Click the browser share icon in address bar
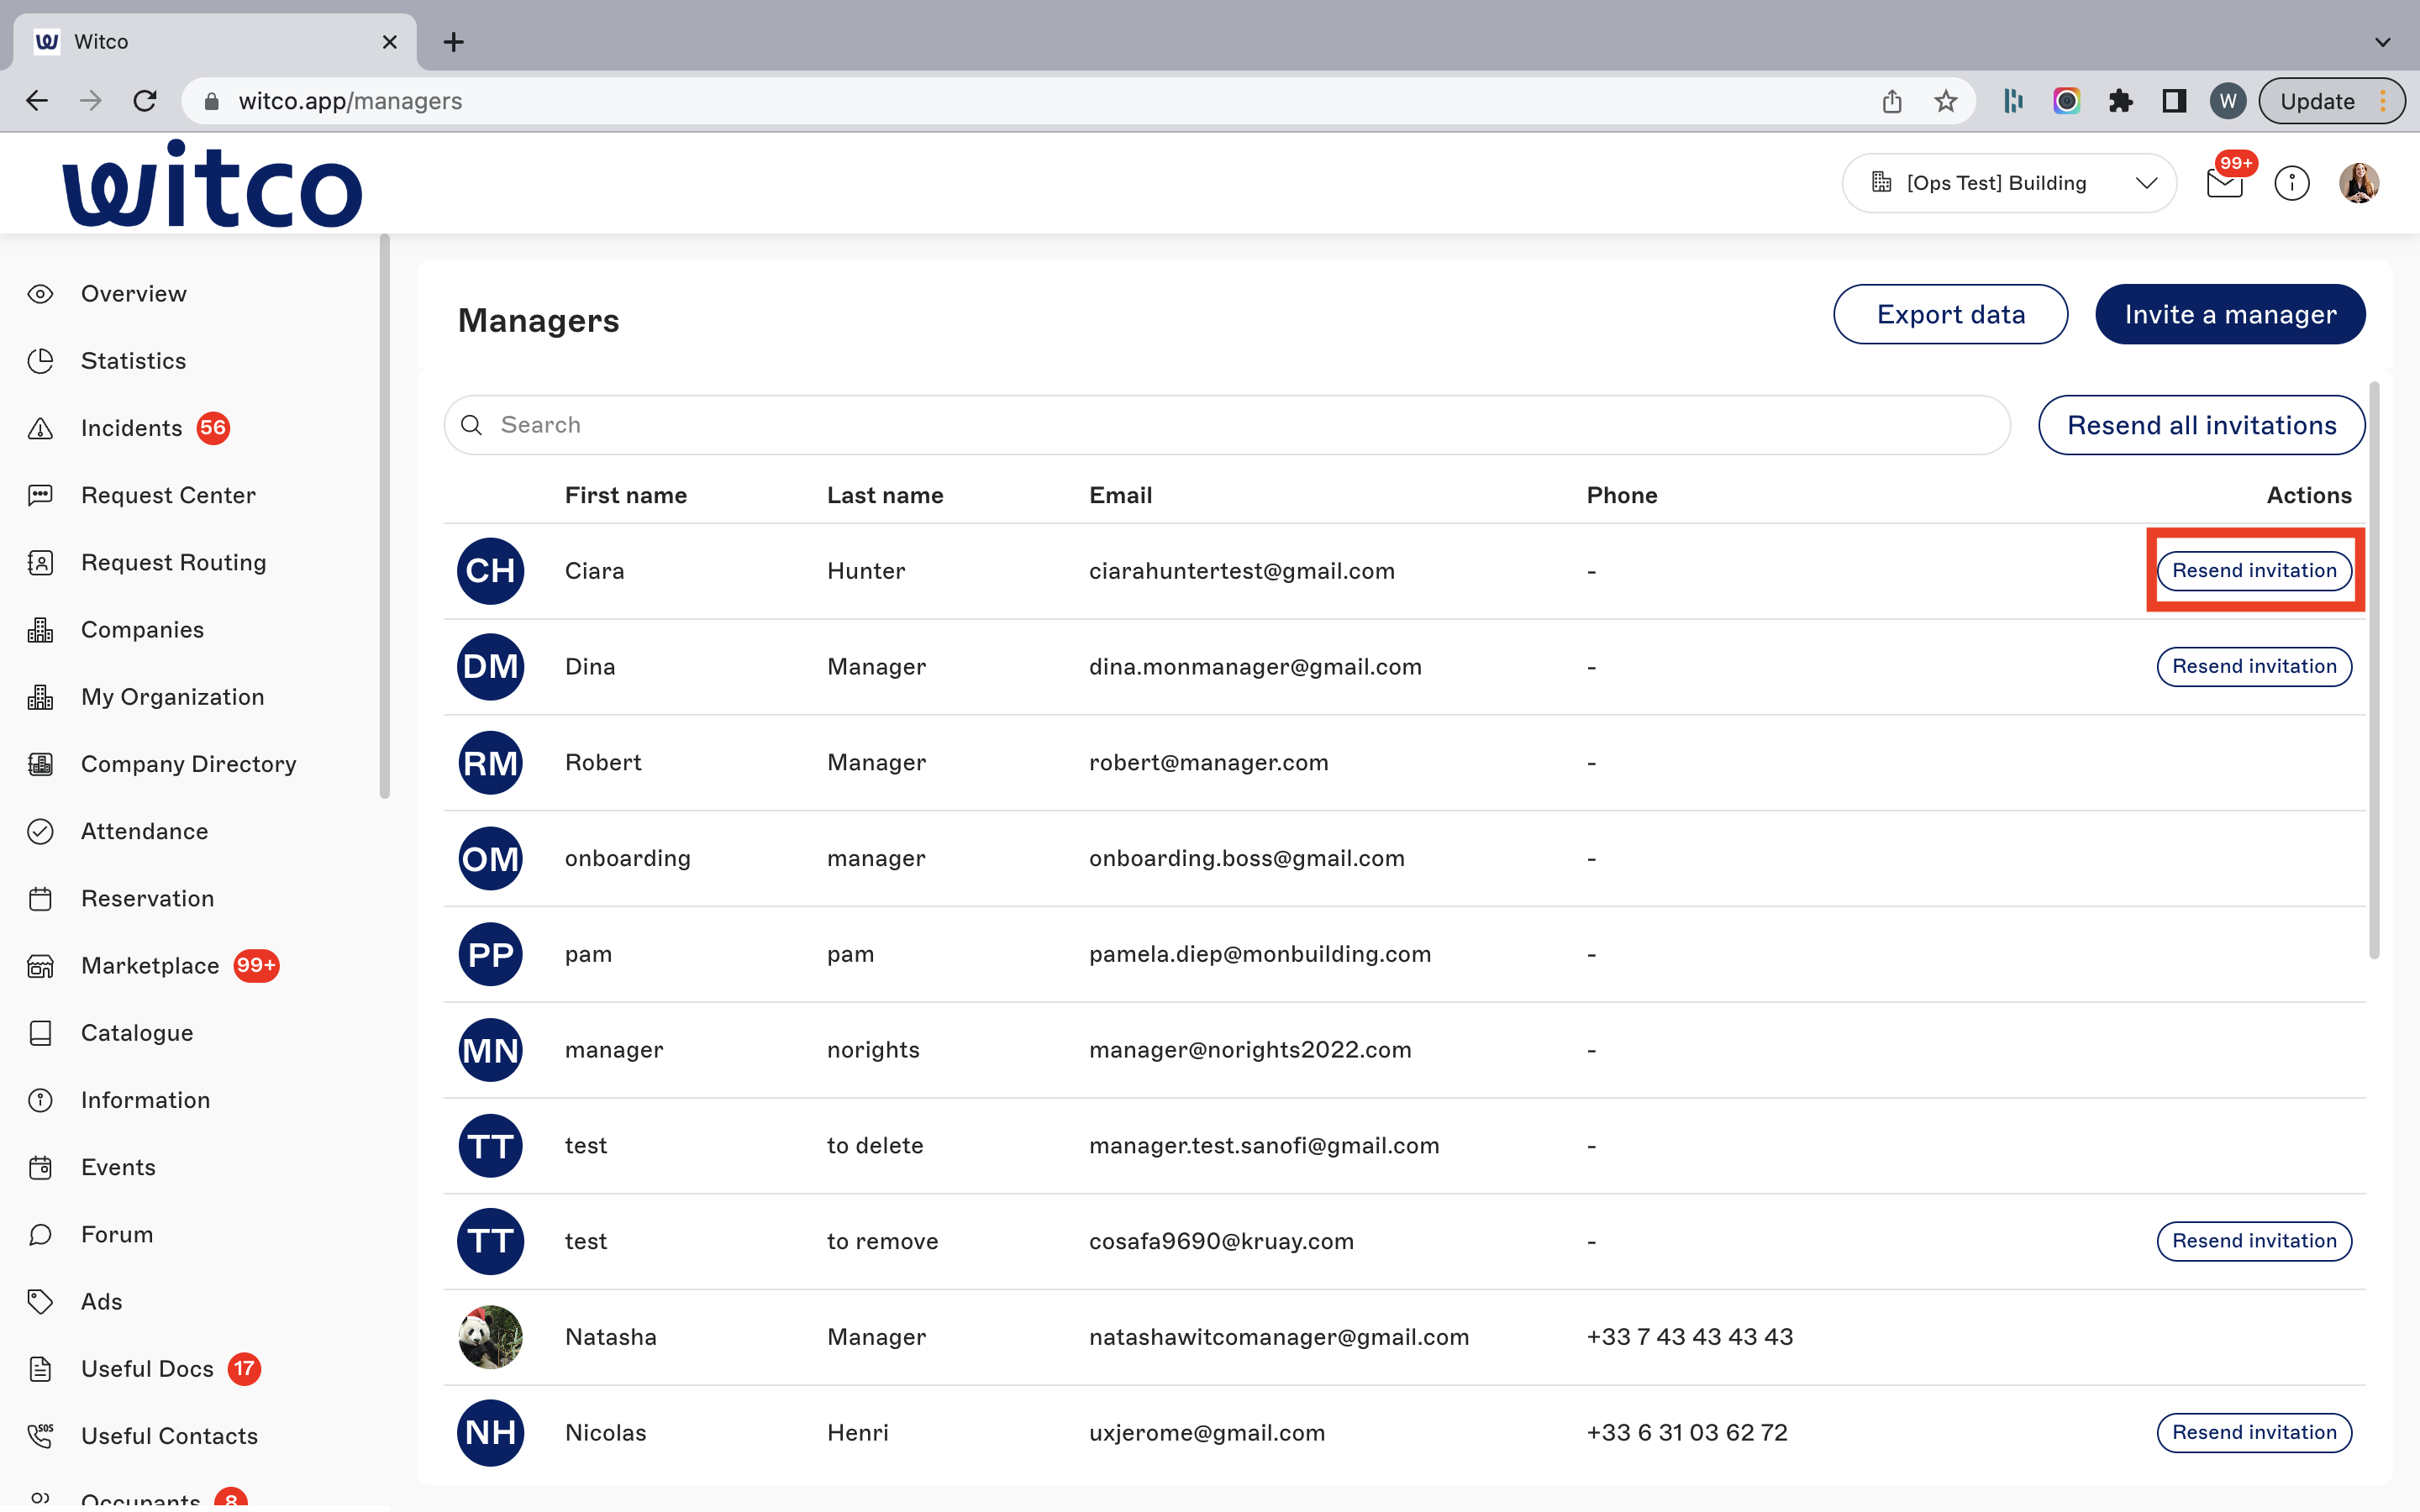The image size is (2420, 1512). 1891,101
